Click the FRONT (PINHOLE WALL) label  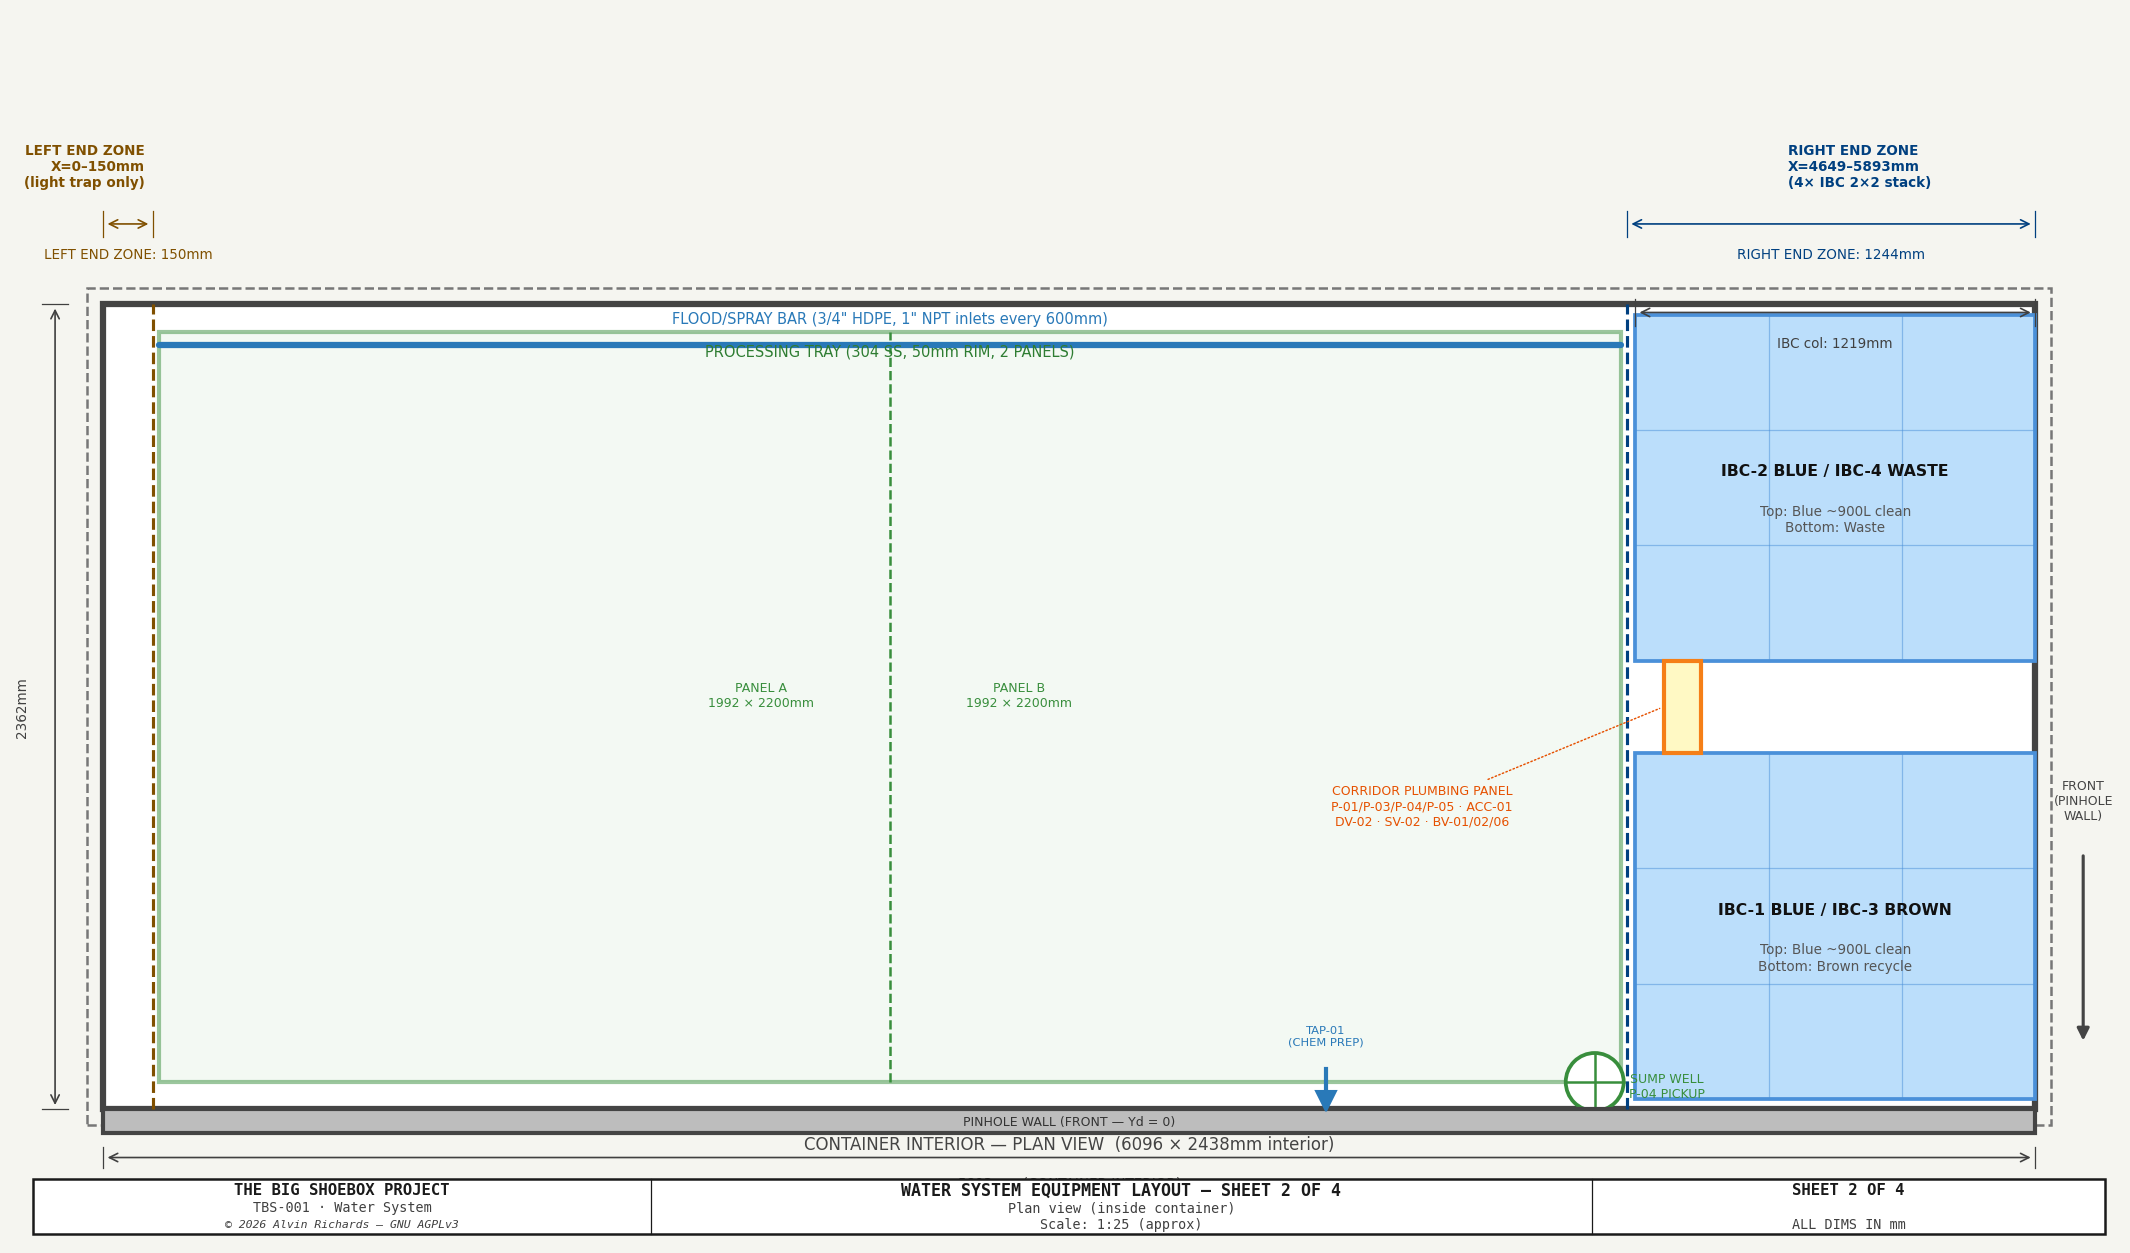point(2083,801)
